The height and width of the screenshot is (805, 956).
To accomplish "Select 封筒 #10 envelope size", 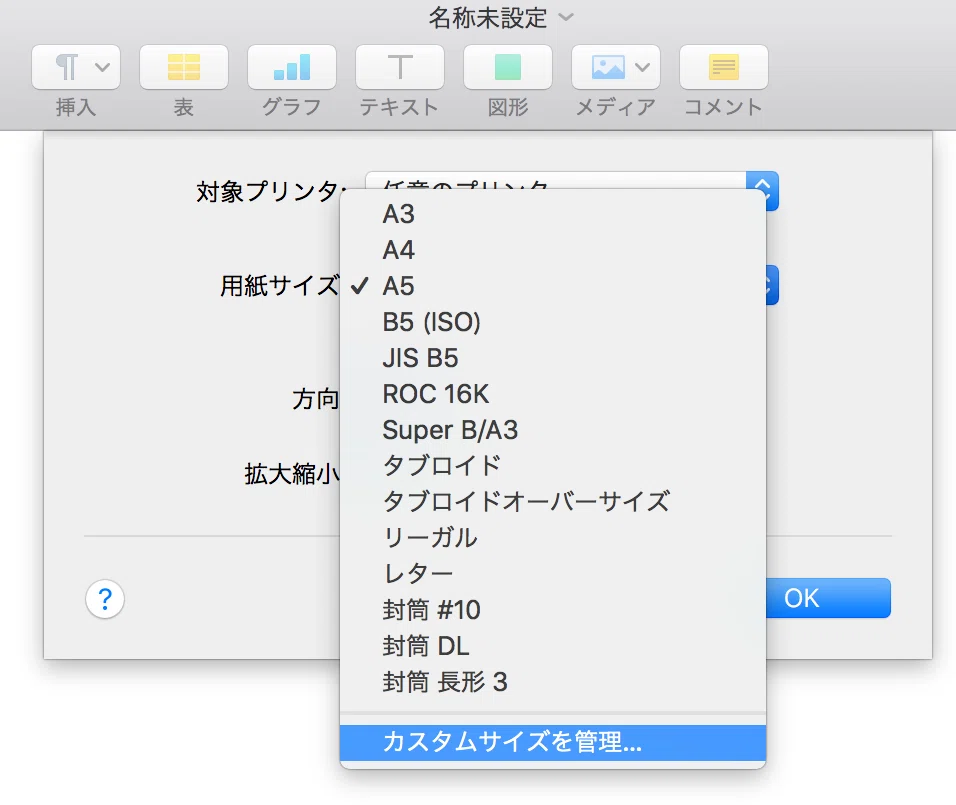I will click(552, 610).
